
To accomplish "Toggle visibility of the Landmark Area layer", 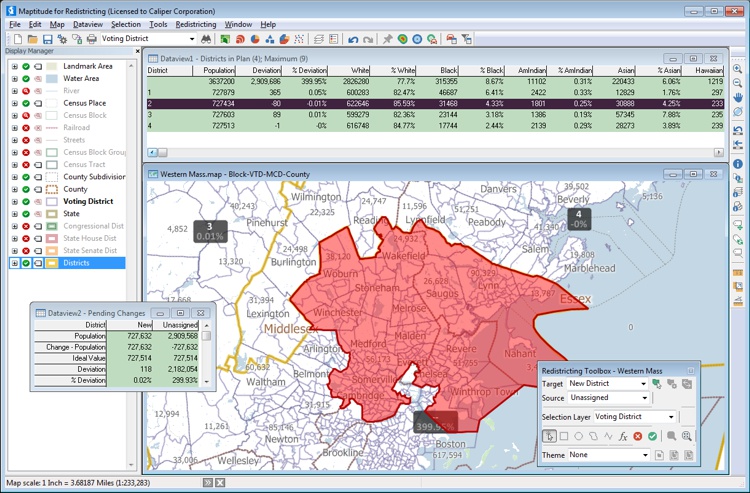I will click(x=26, y=66).
